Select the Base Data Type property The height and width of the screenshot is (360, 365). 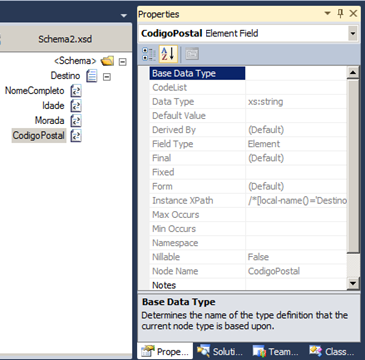tap(197, 73)
